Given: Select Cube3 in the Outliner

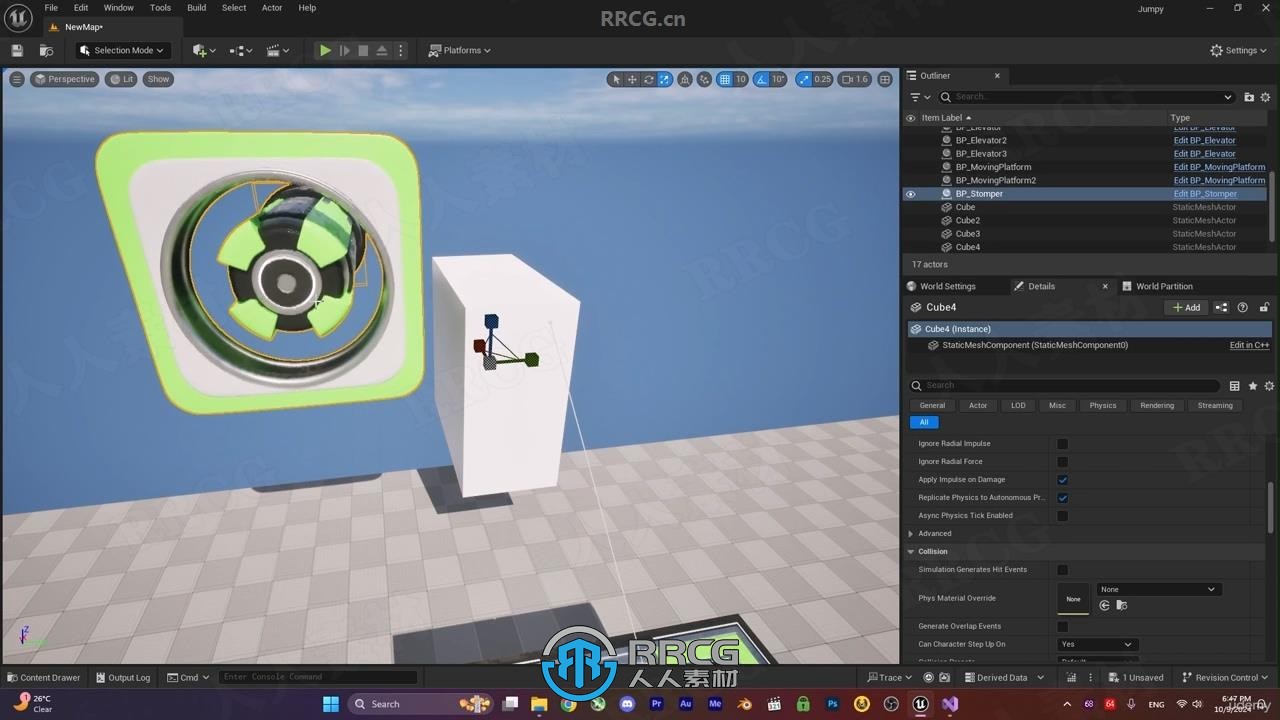Looking at the screenshot, I should pos(967,234).
